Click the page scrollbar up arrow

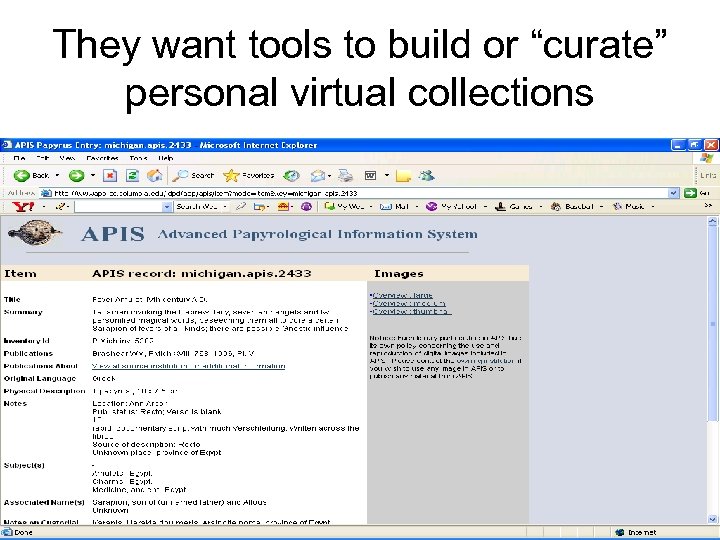tap(713, 221)
